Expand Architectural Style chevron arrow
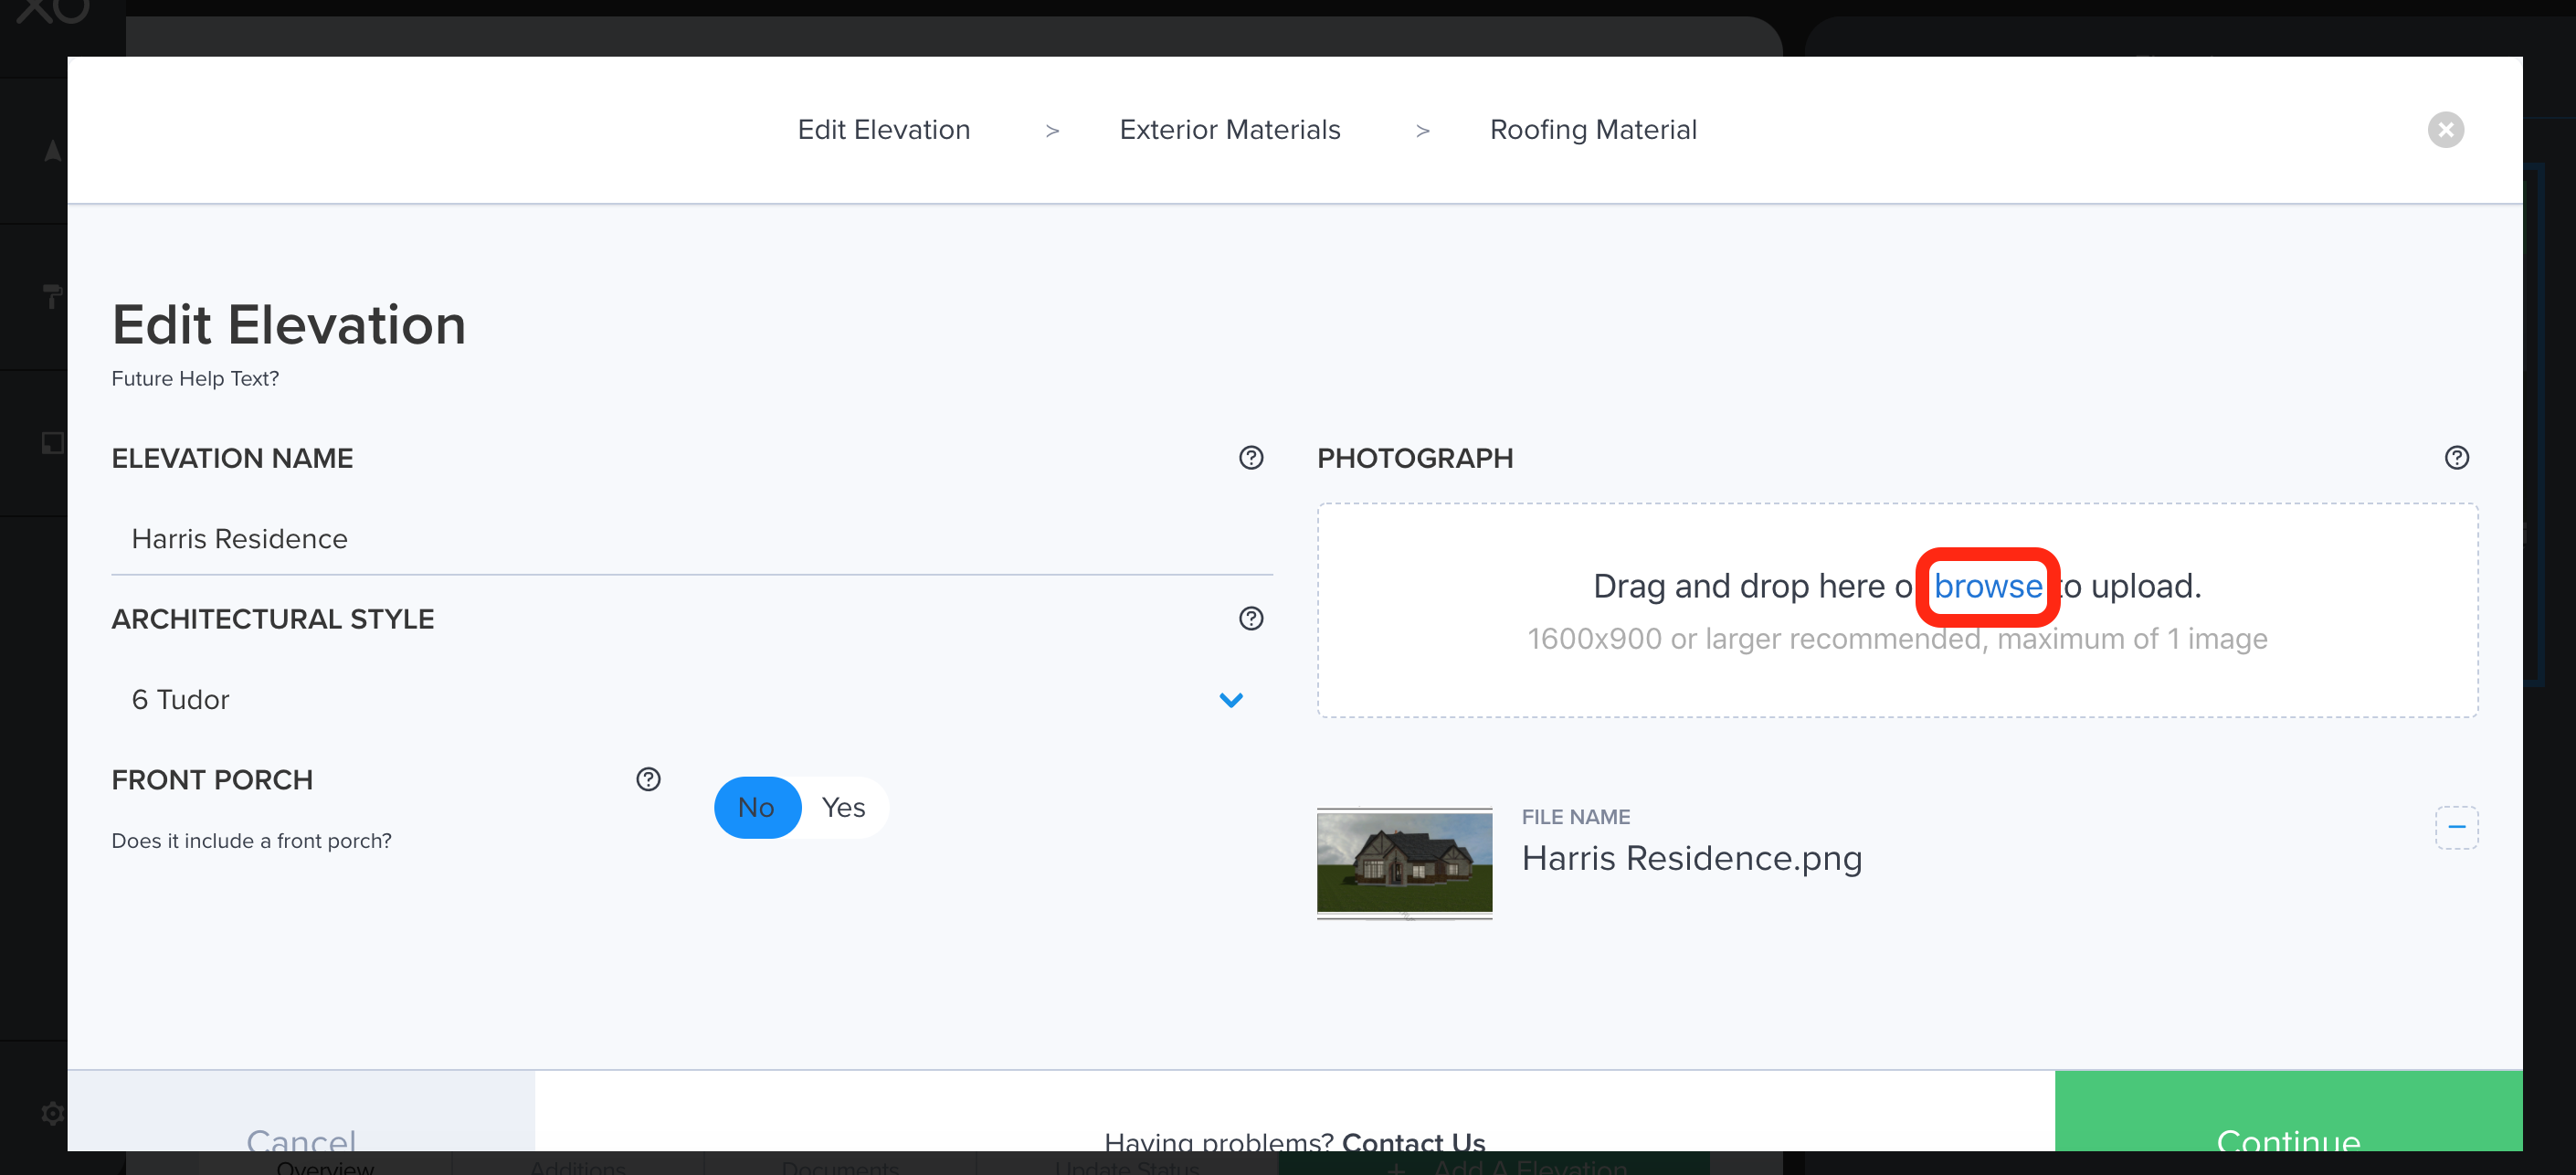This screenshot has height=1175, width=2576. pyautogui.click(x=1230, y=699)
